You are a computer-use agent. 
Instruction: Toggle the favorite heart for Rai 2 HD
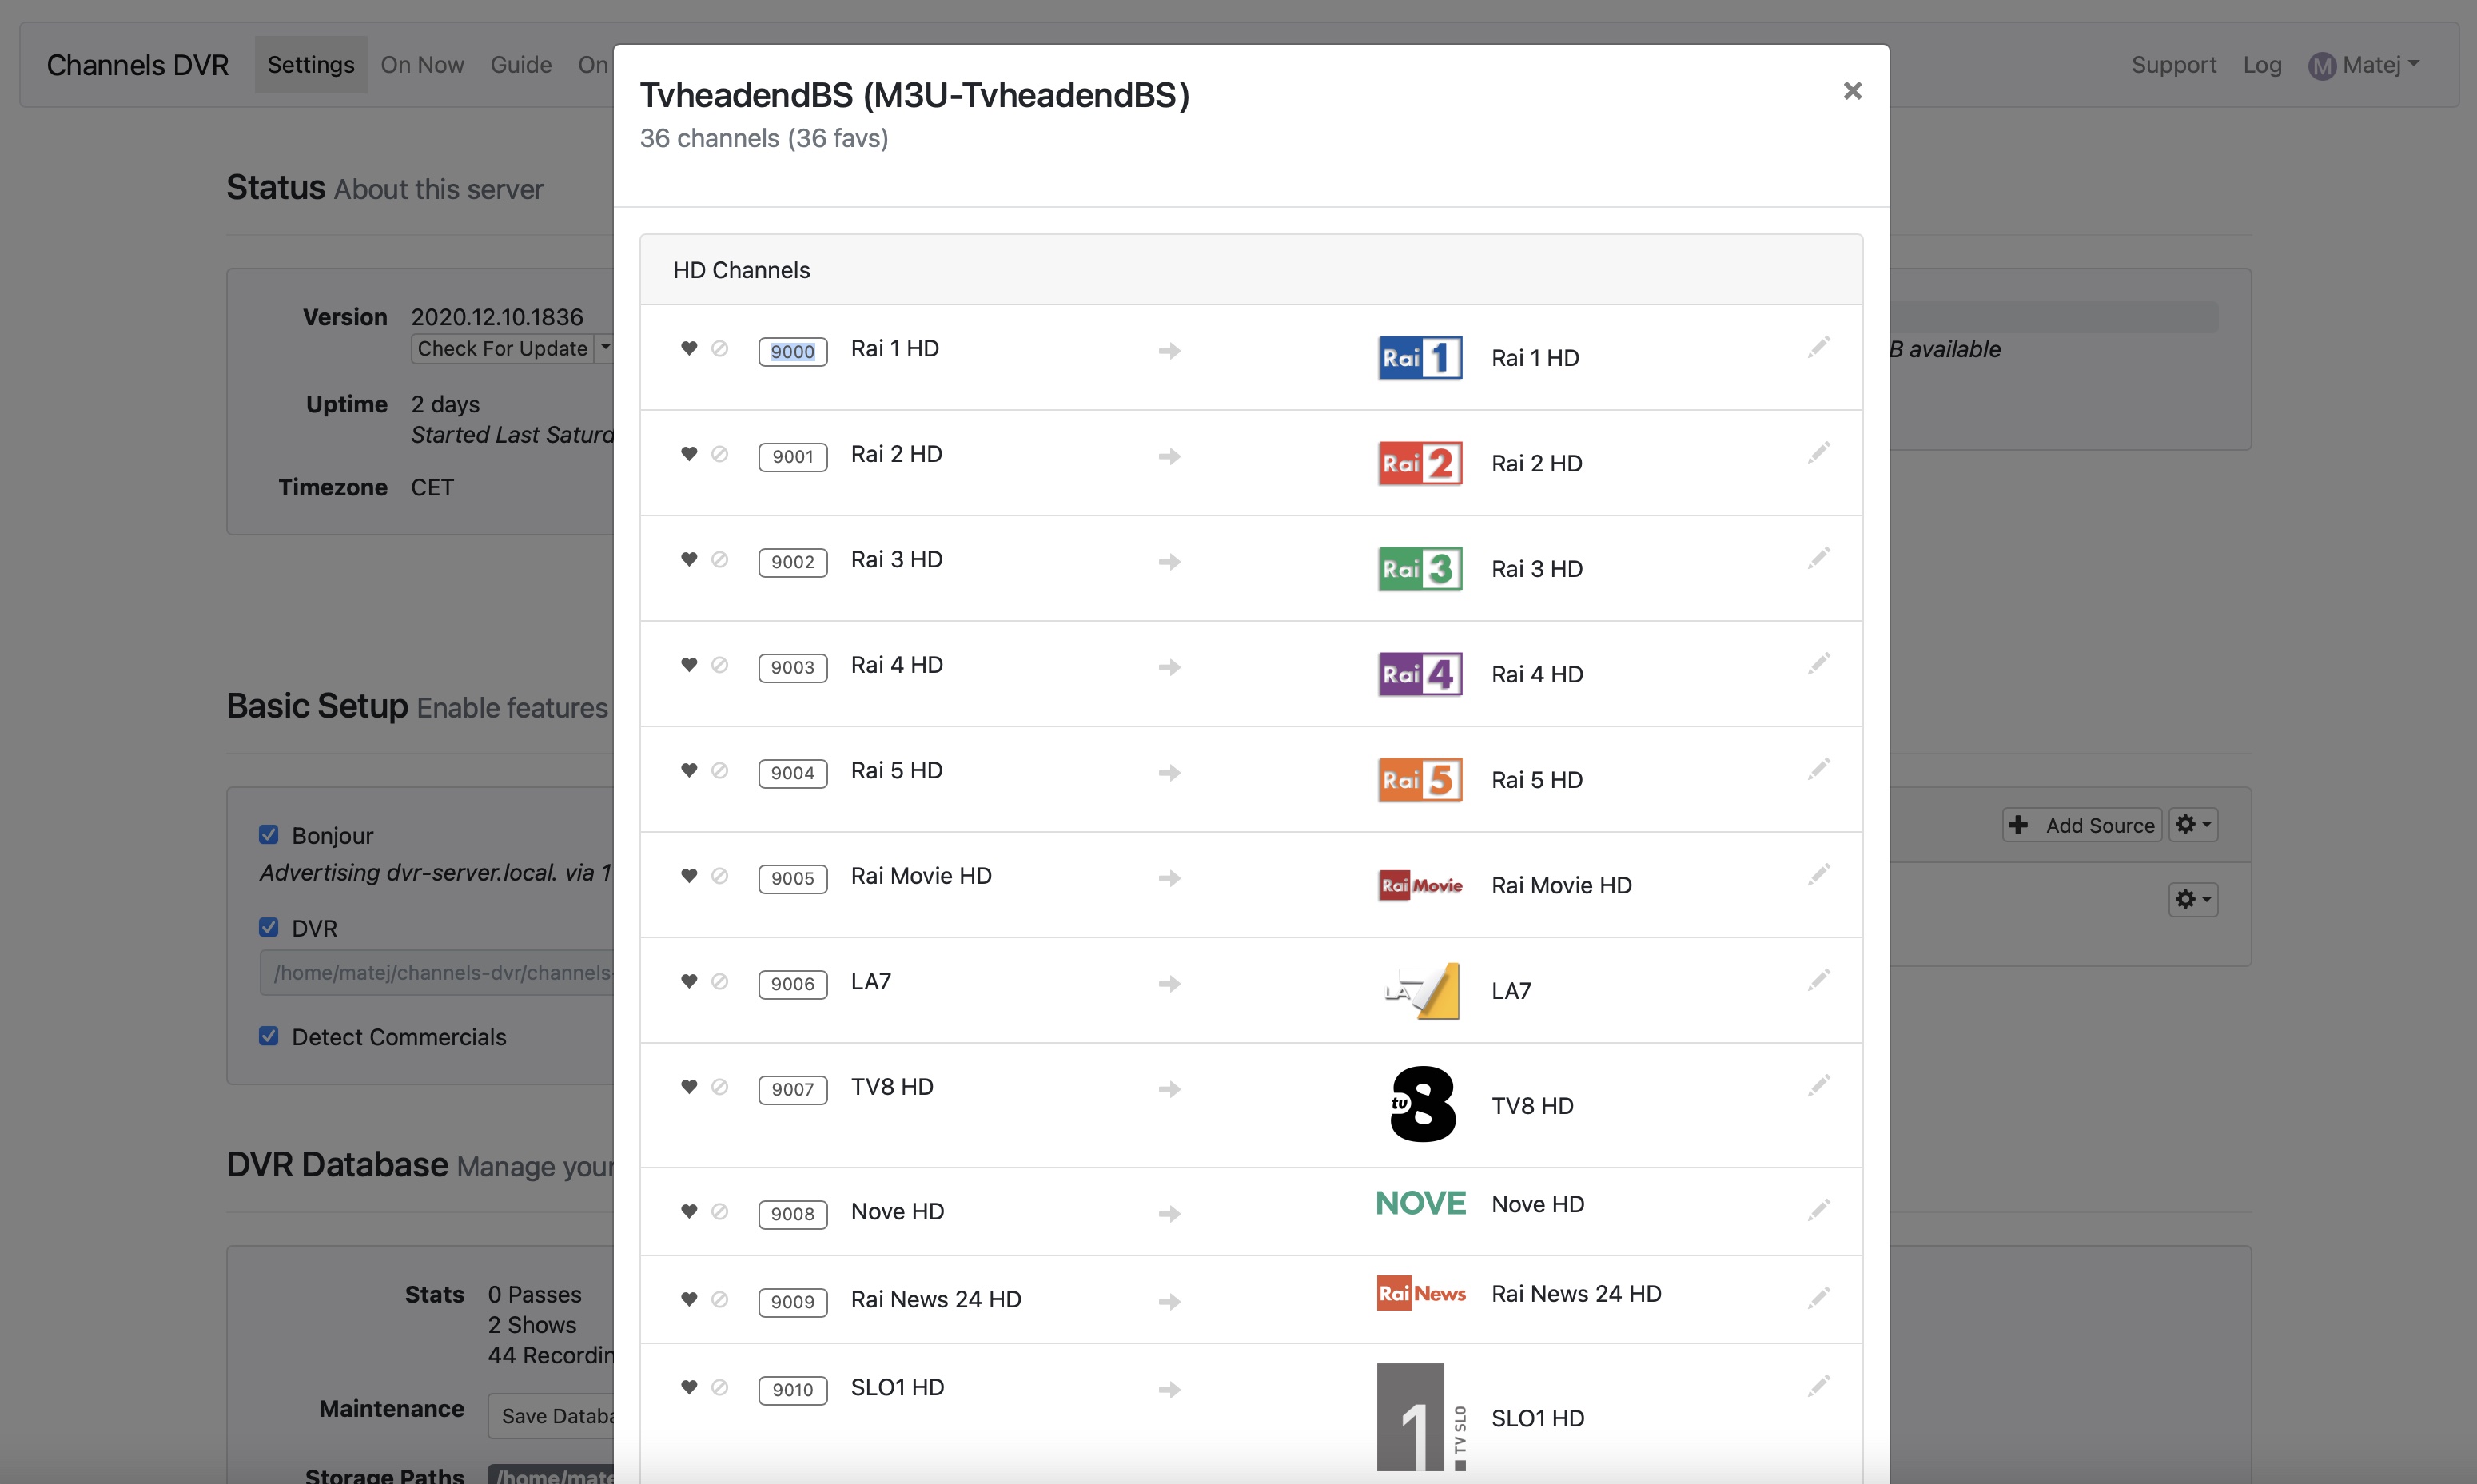click(688, 453)
